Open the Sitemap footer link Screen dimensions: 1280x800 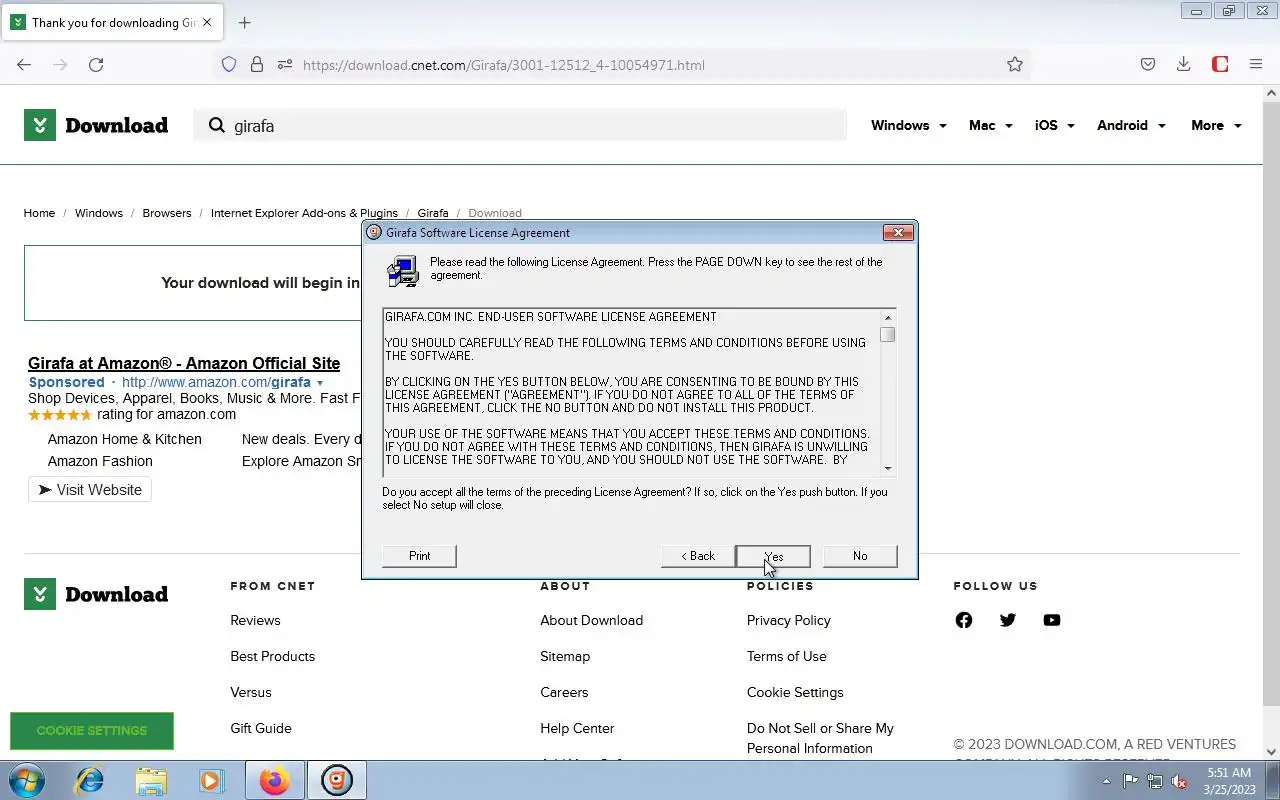click(565, 656)
